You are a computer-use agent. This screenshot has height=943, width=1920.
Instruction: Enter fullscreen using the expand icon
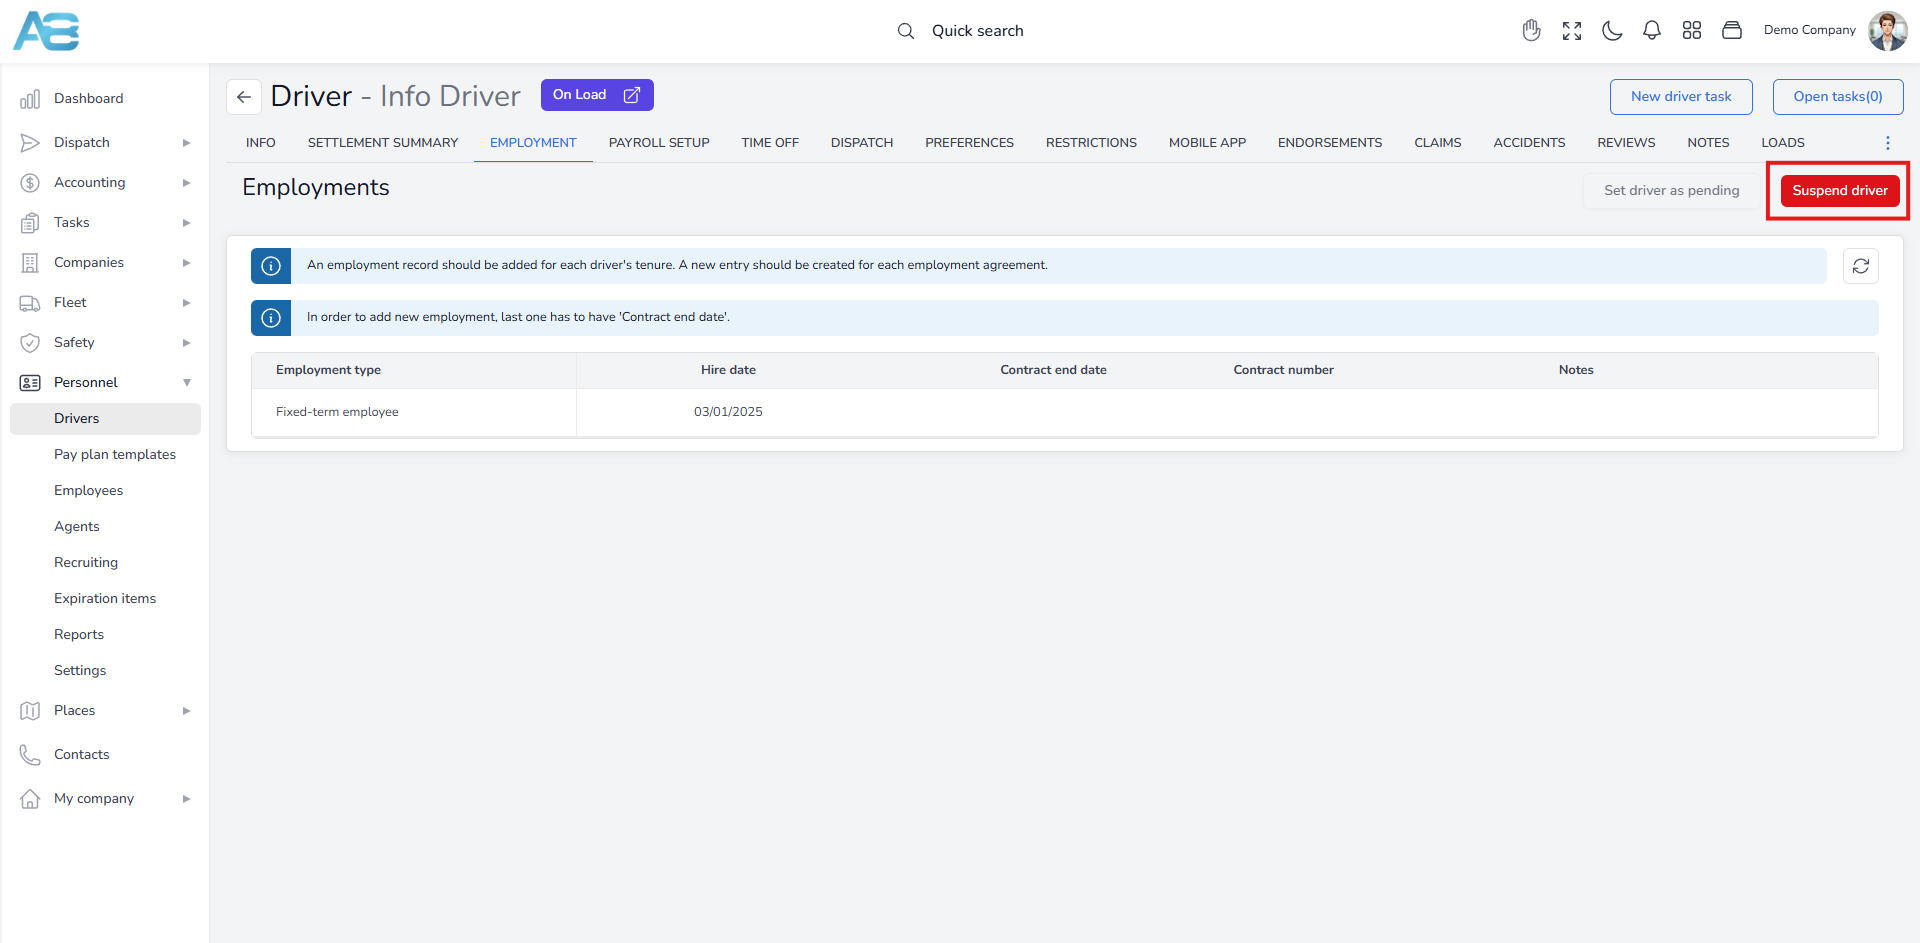coord(1571,31)
